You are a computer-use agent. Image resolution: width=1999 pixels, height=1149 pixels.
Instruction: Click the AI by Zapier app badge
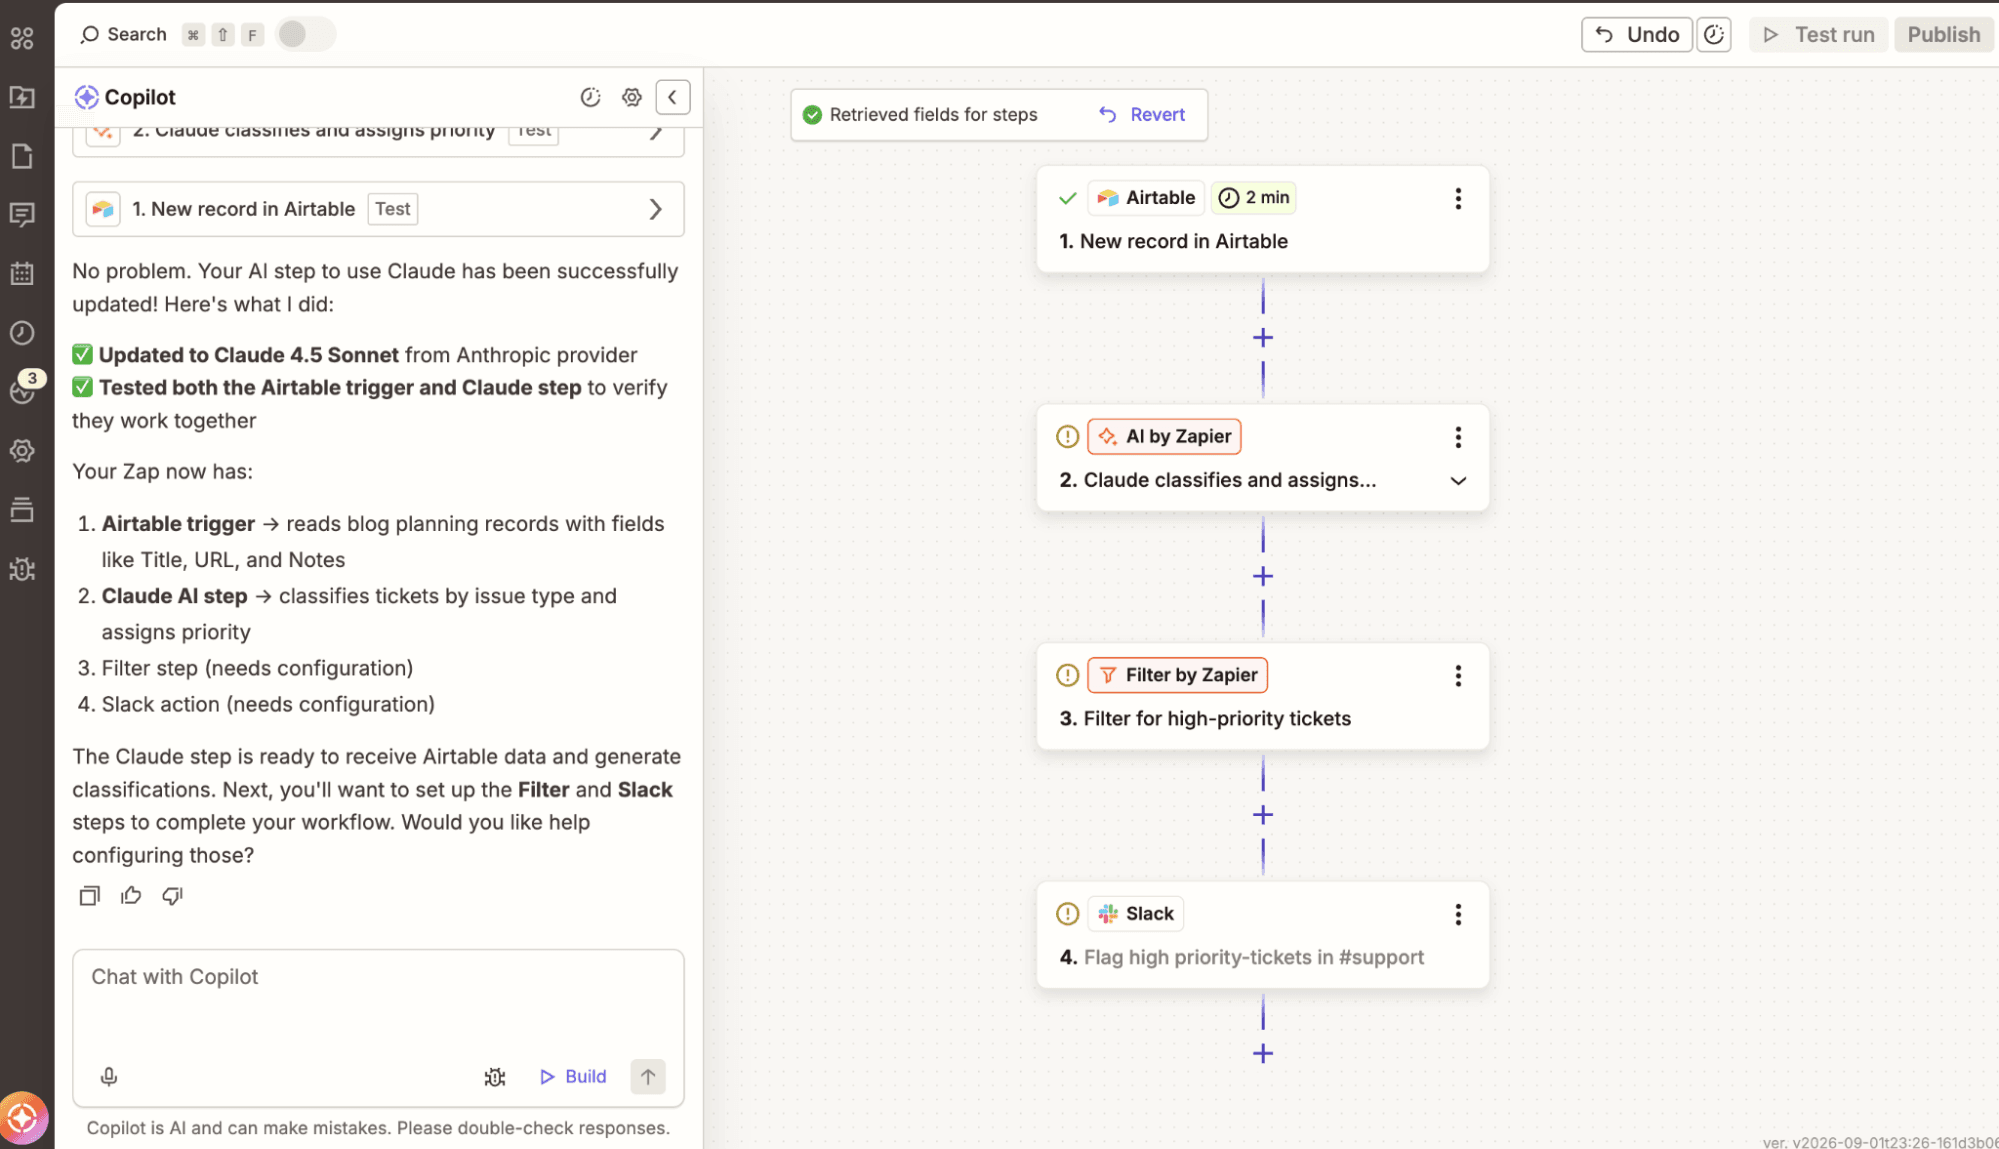pos(1164,437)
